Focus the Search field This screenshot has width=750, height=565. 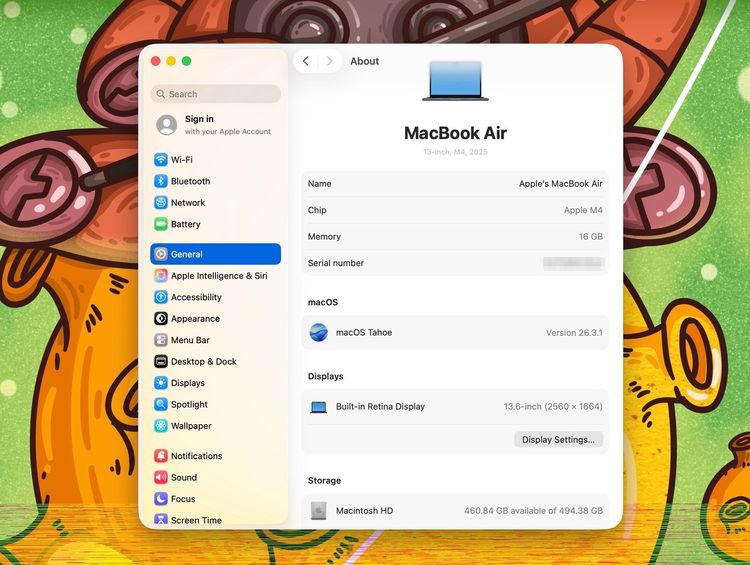[x=216, y=94]
